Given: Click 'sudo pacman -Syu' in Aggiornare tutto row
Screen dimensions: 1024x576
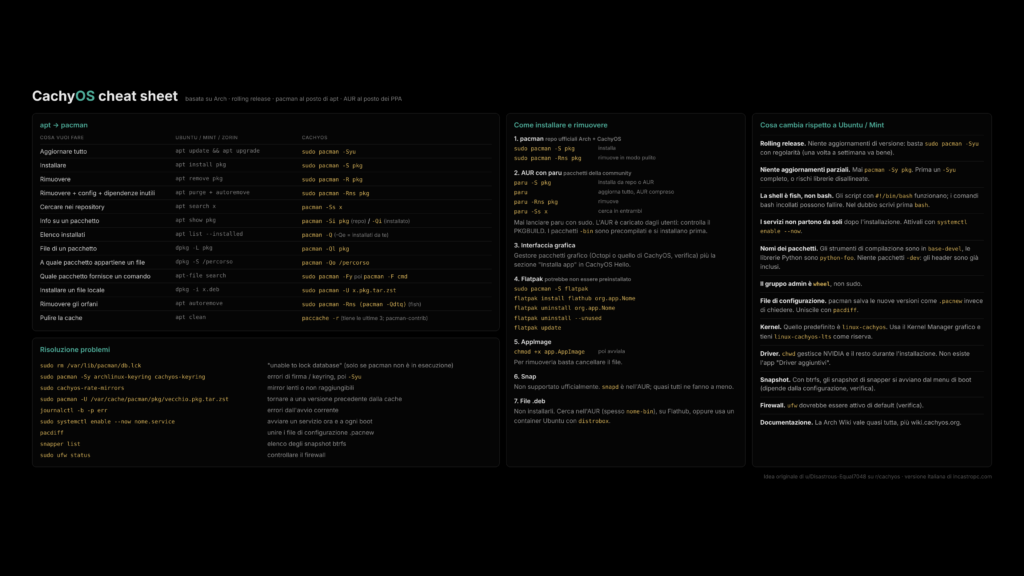Looking at the screenshot, I should (328, 152).
